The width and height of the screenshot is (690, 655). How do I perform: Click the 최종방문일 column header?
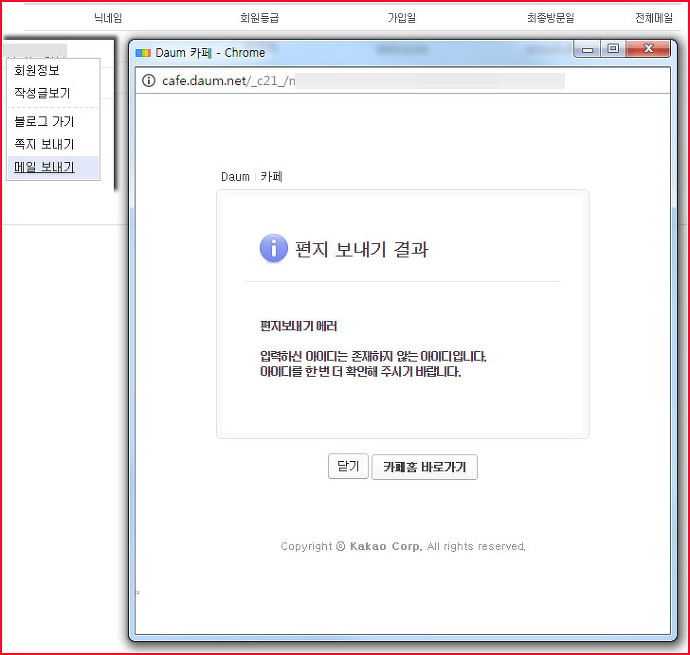click(551, 18)
